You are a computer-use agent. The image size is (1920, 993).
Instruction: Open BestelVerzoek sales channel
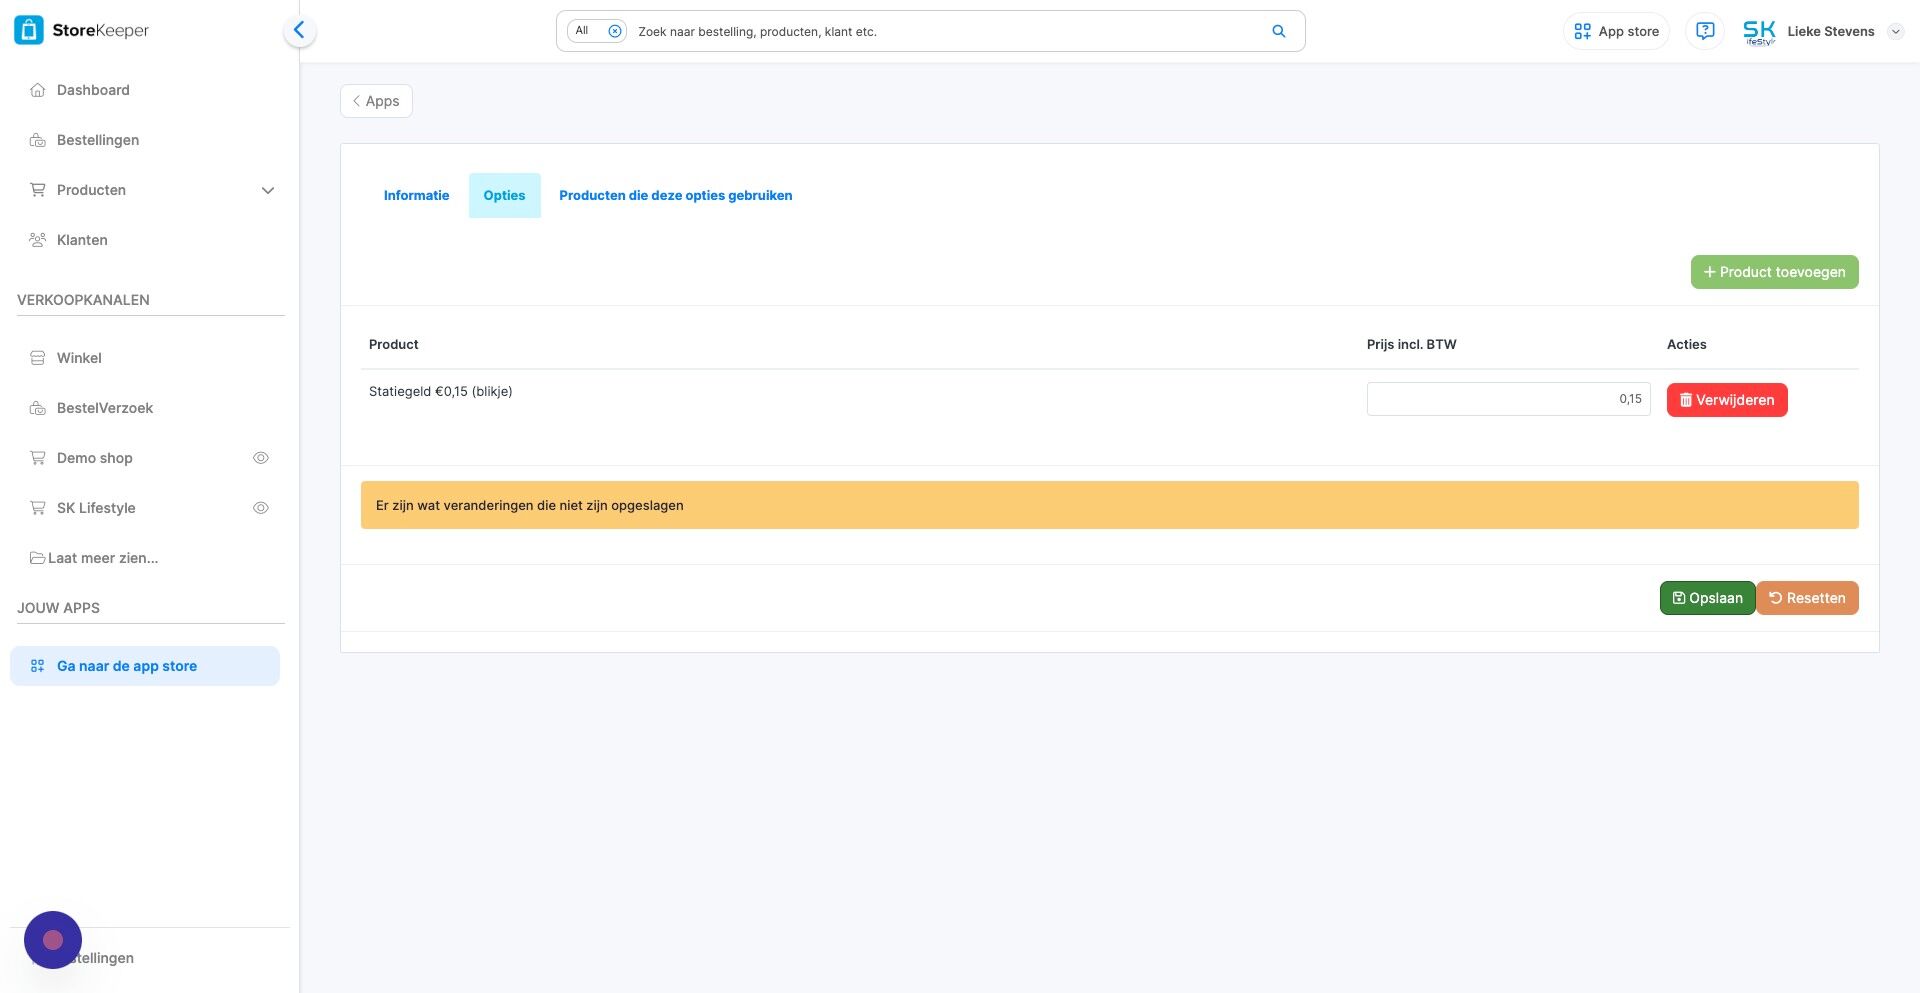tap(105, 408)
